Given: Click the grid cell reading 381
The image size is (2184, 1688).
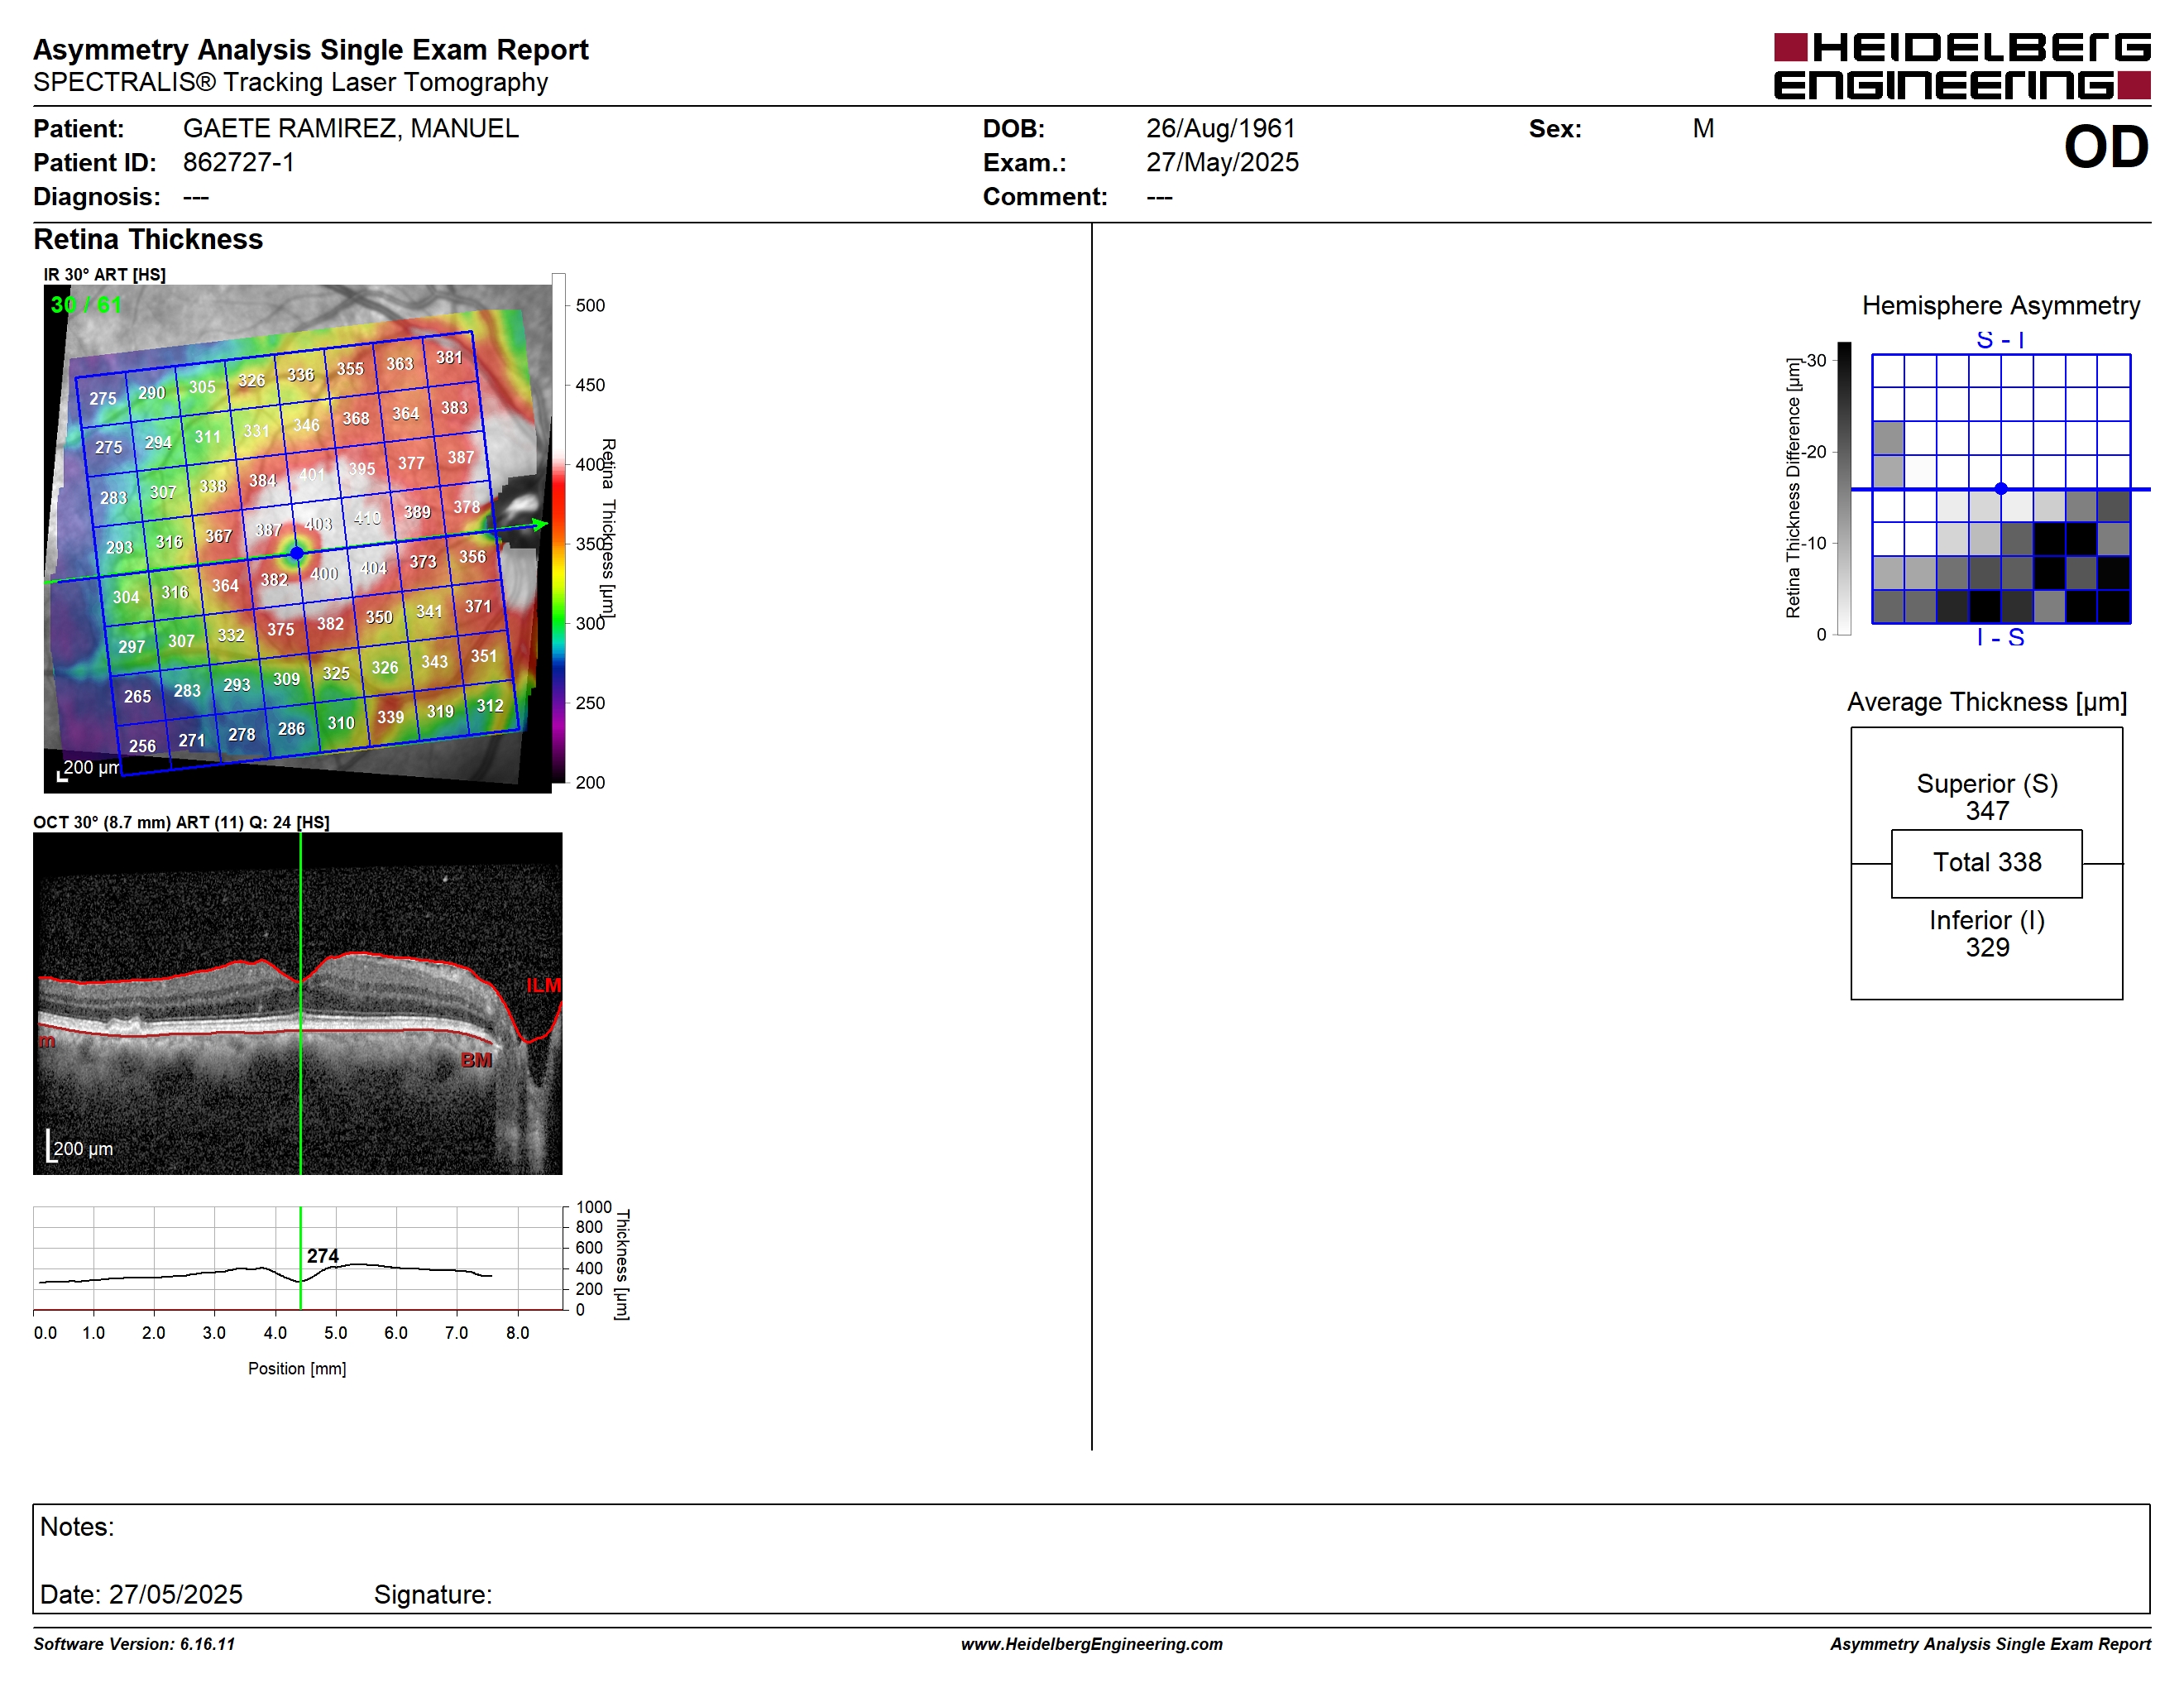Looking at the screenshot, I should pos(449,358).
